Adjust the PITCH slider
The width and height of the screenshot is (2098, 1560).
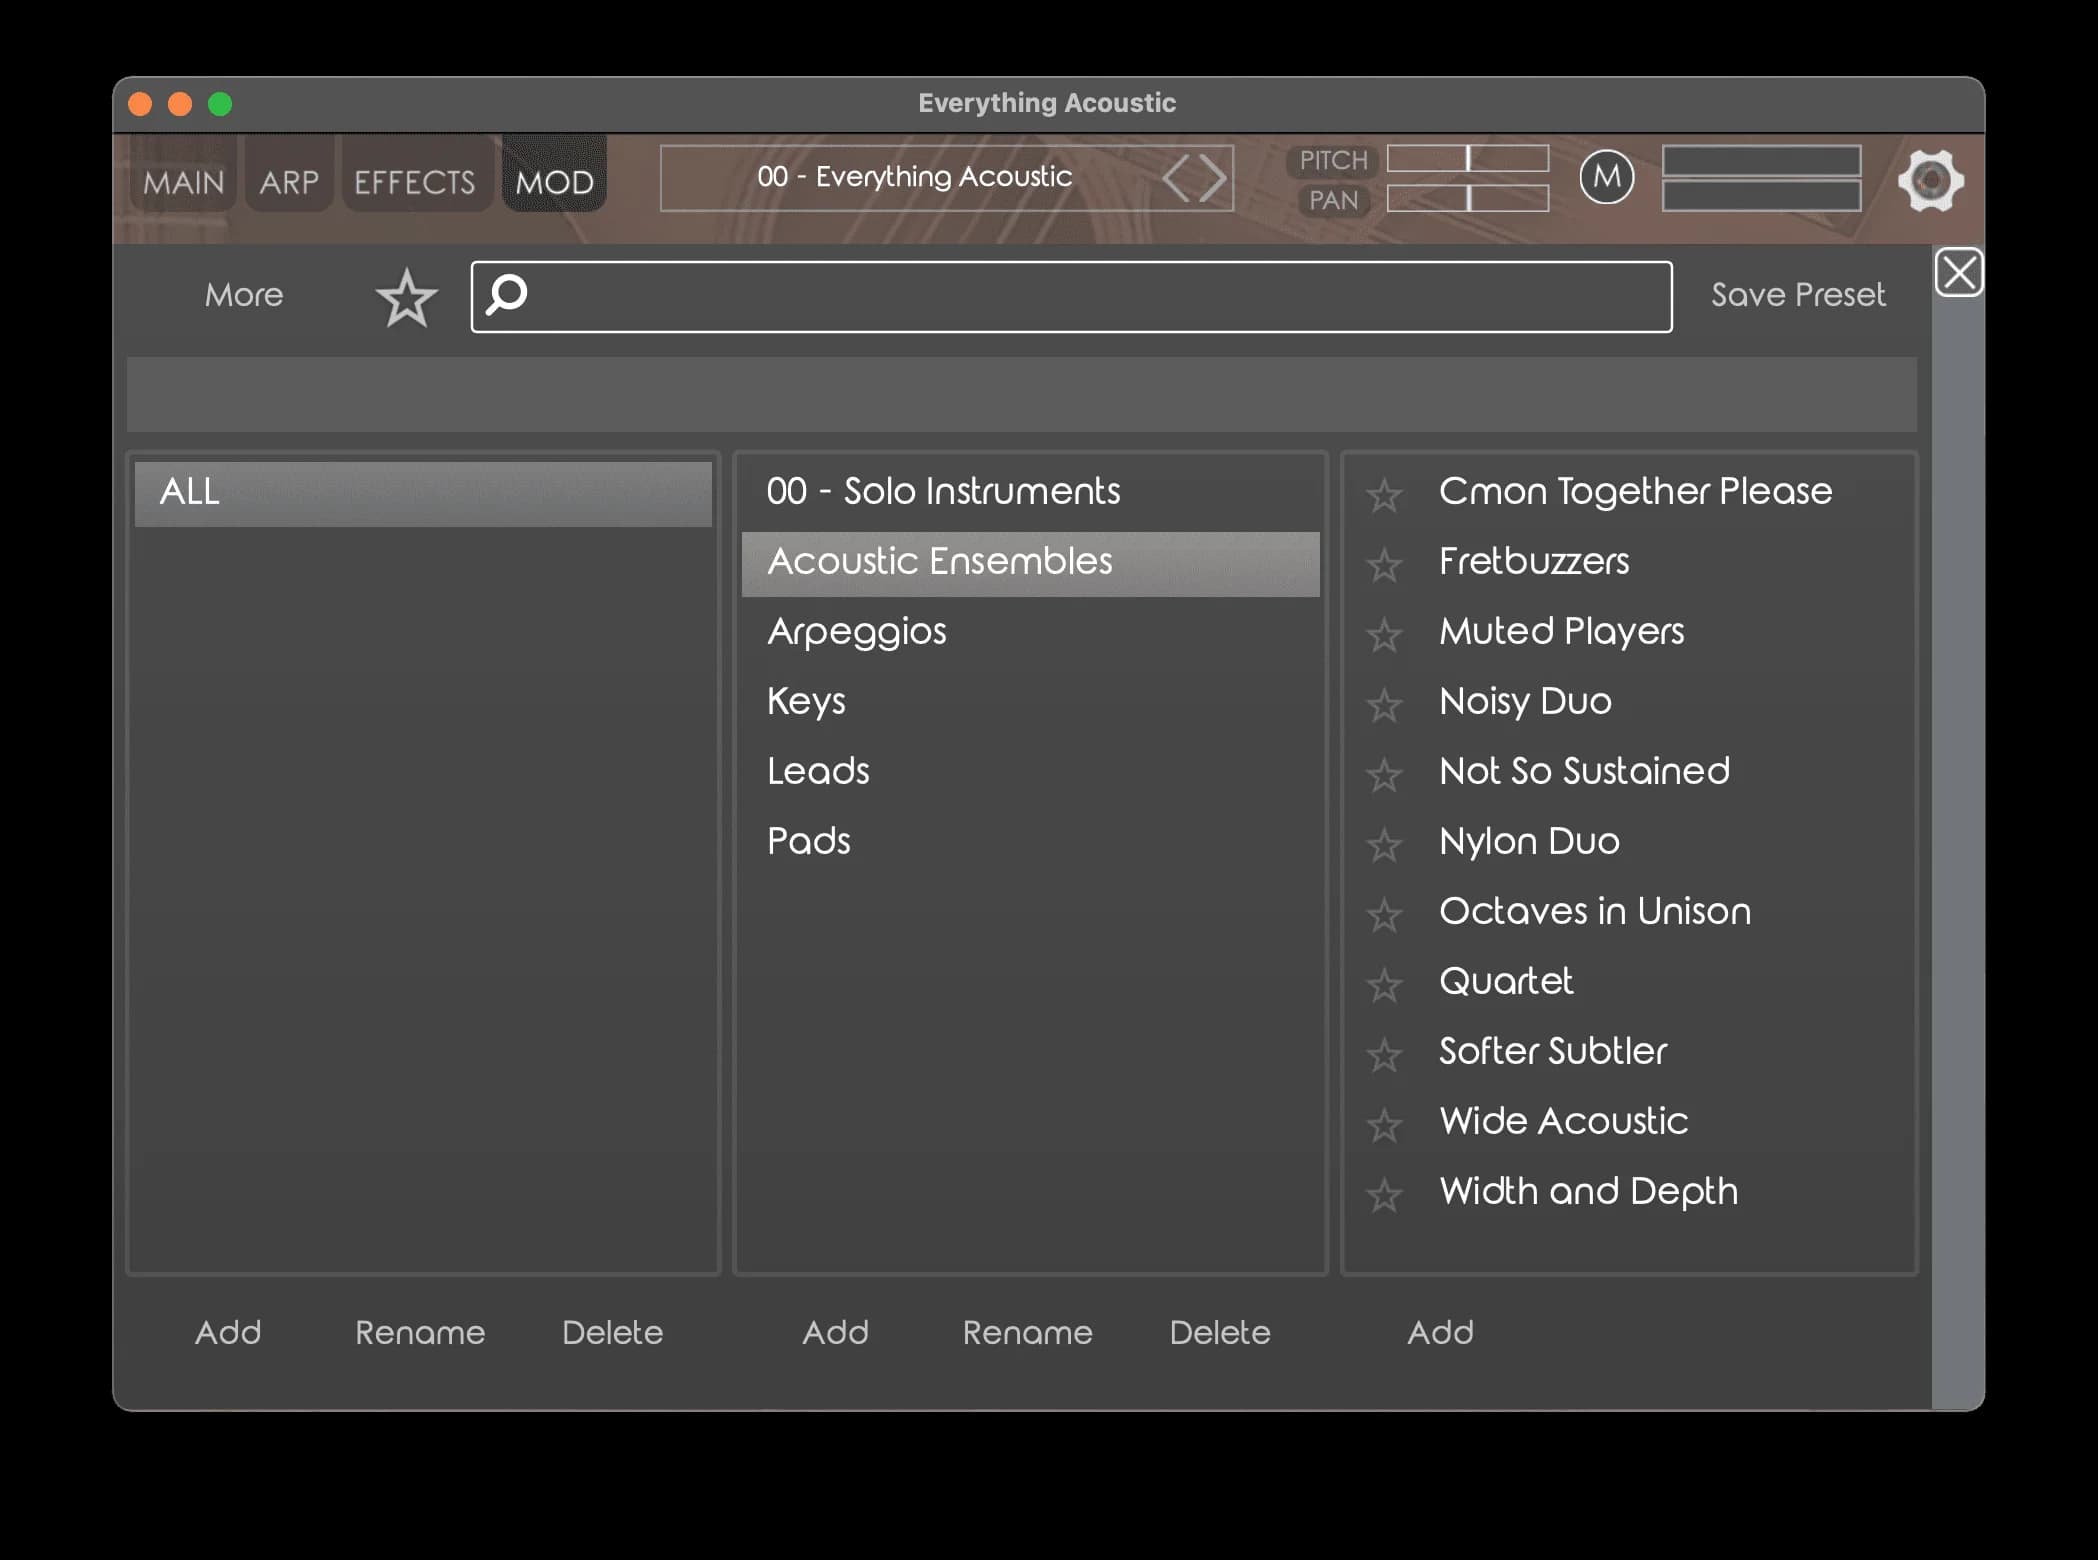[1467, 159]
